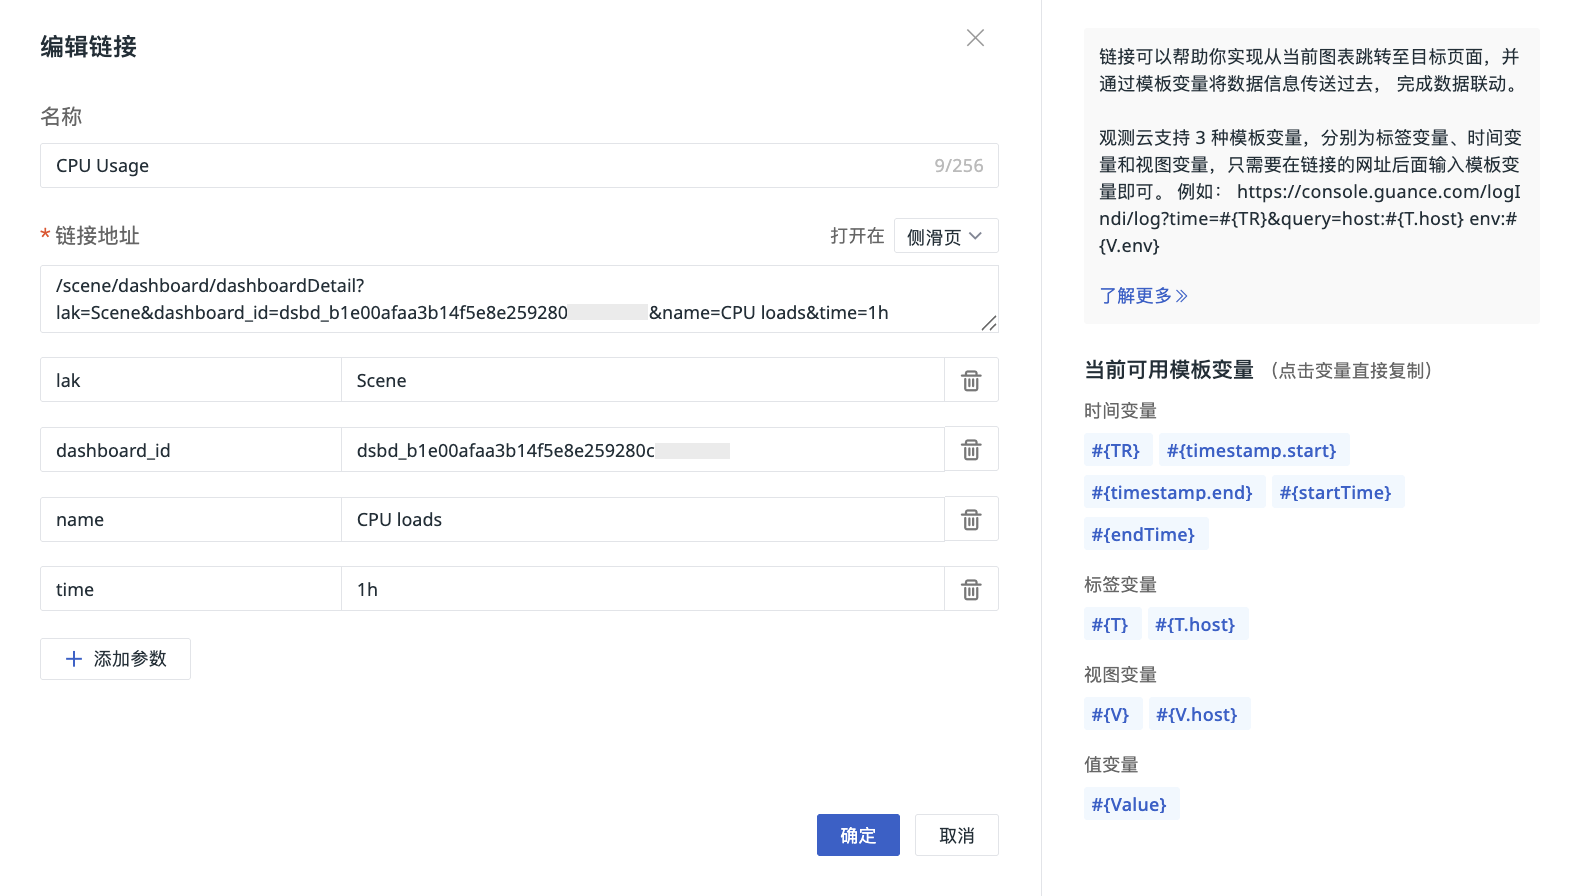Copy the #{timestamp.end} variable
Viewport: 1582px width, 896px height.
(1172, 492)
